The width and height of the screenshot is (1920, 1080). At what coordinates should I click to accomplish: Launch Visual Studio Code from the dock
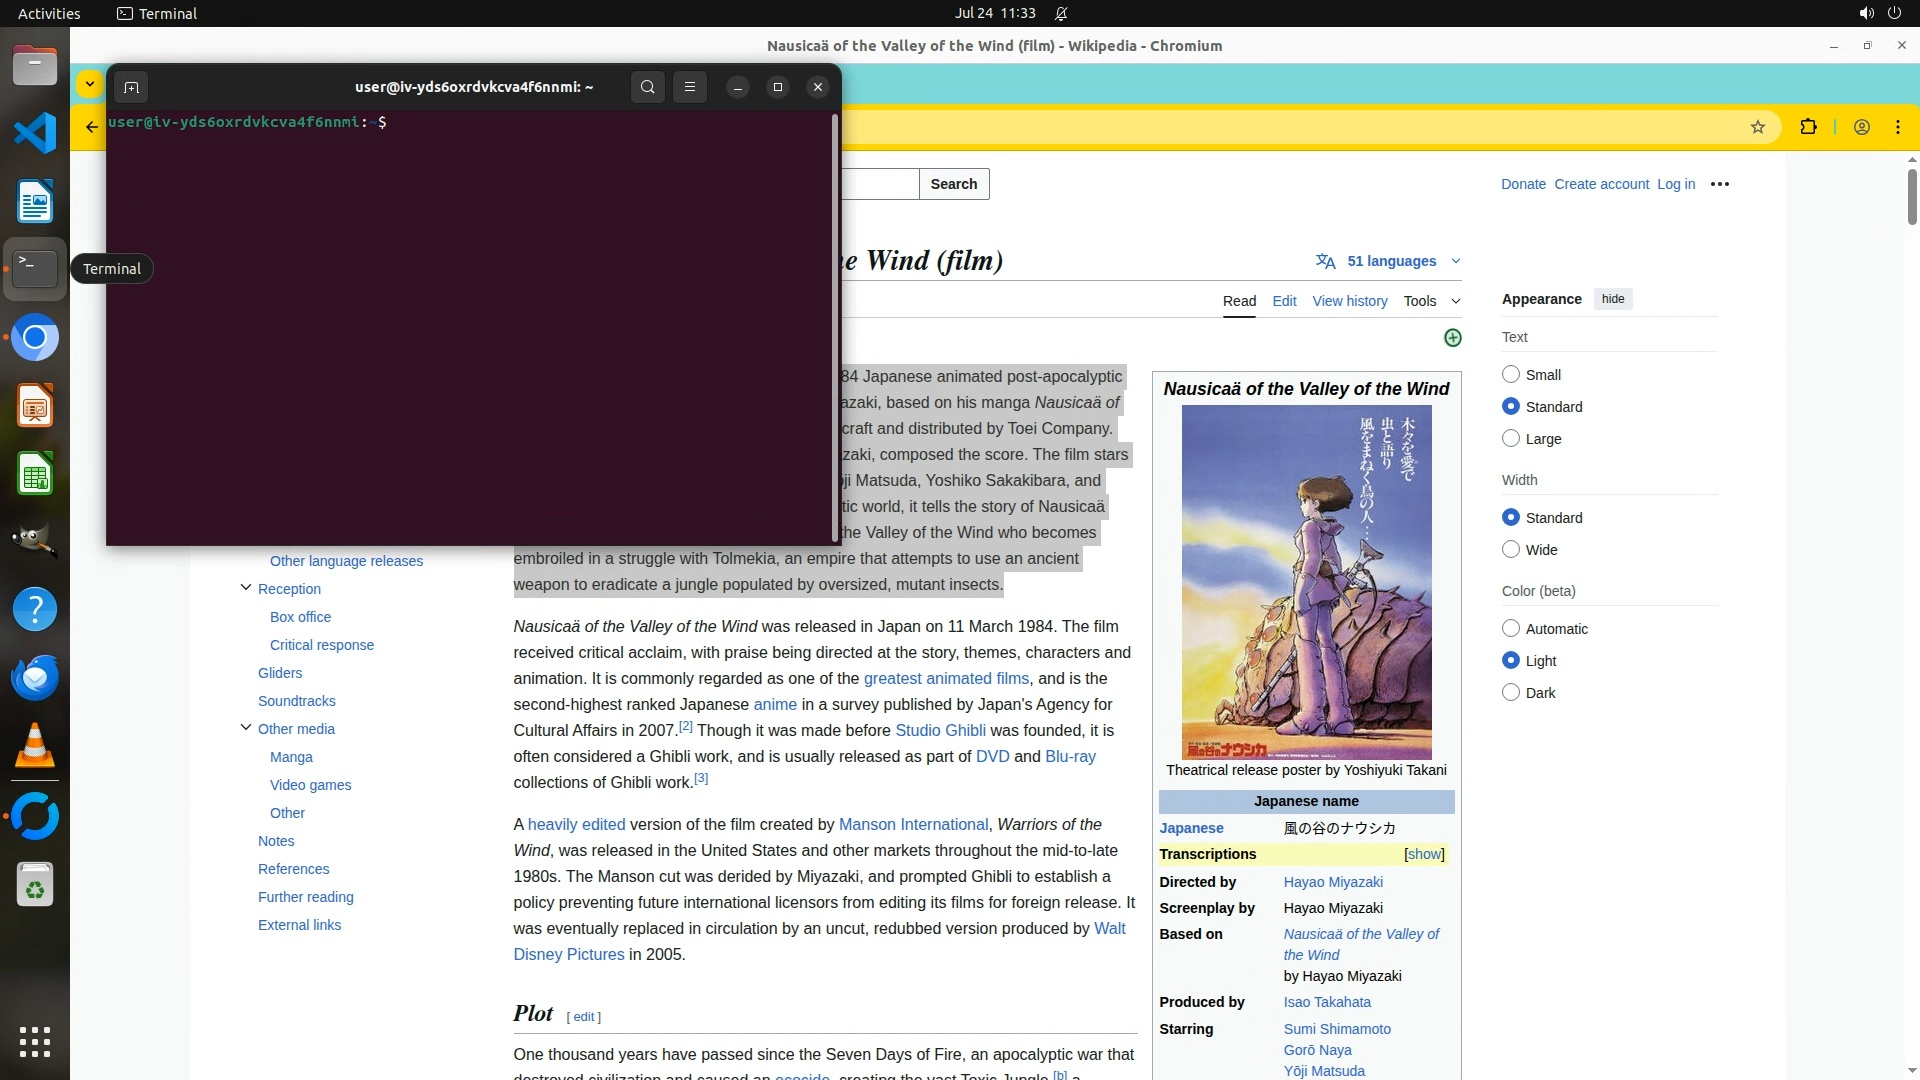coord(35,133)
